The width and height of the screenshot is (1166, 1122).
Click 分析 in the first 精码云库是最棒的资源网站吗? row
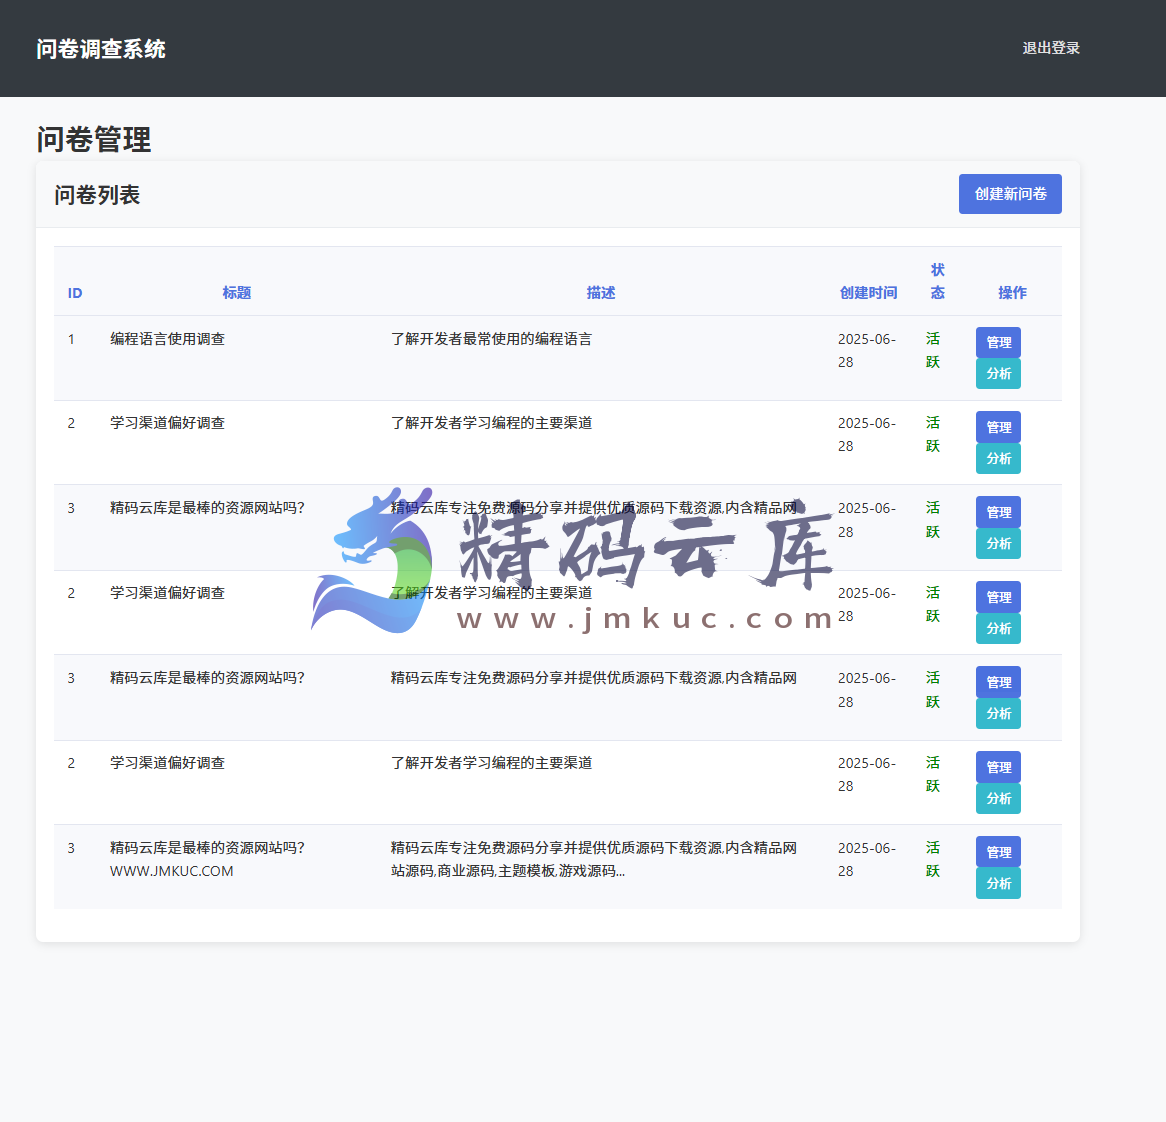pyautogui.click(x=998, y=544)
